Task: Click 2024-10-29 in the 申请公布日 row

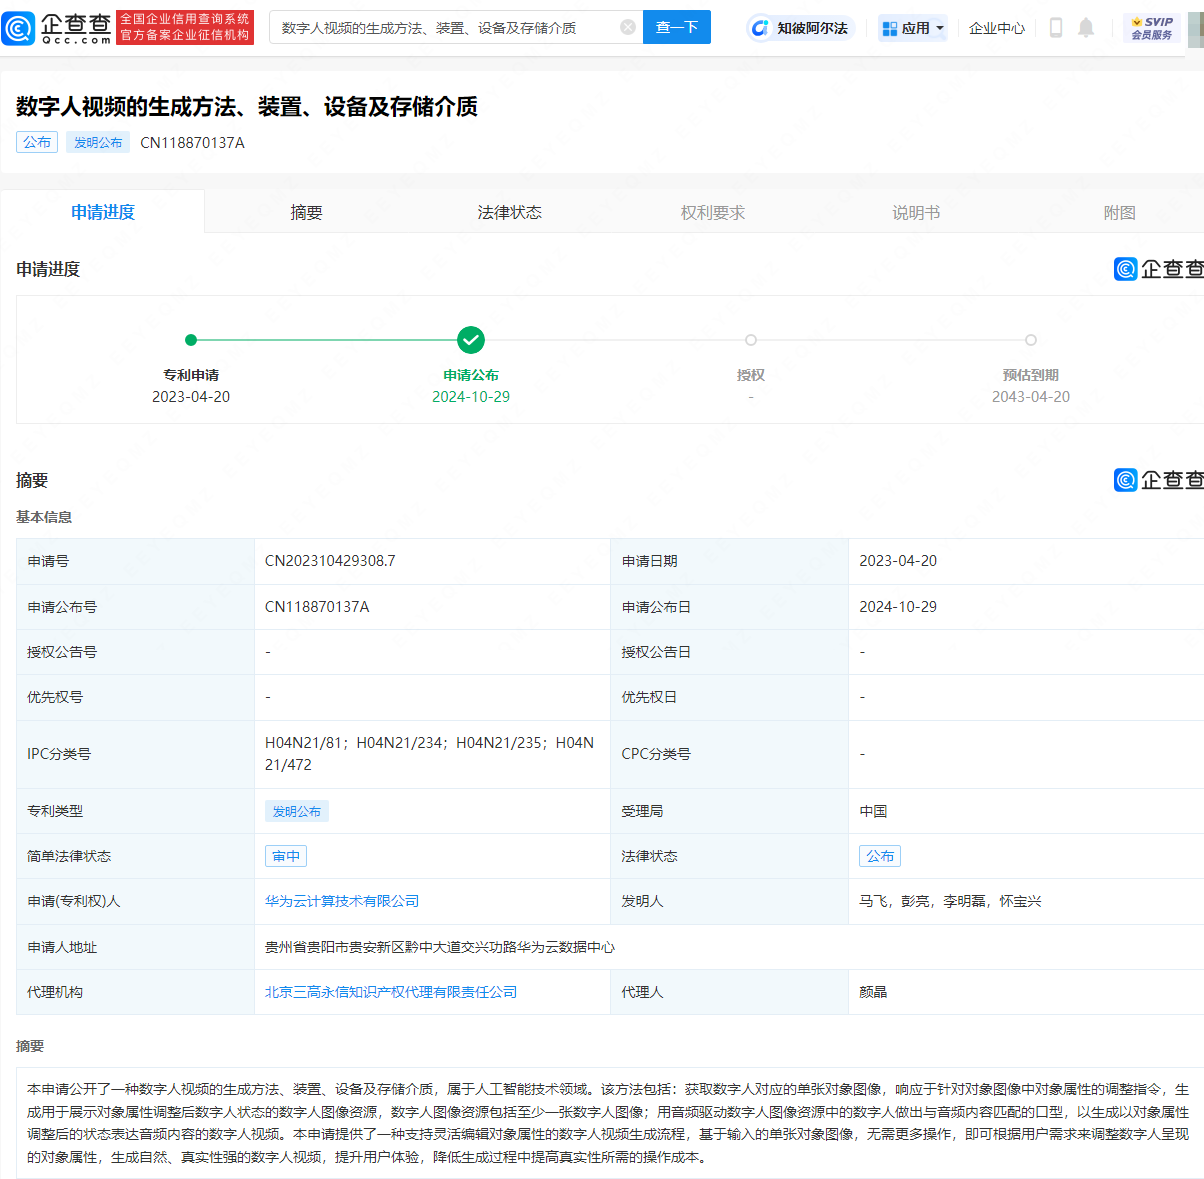Action: [898, 607]
